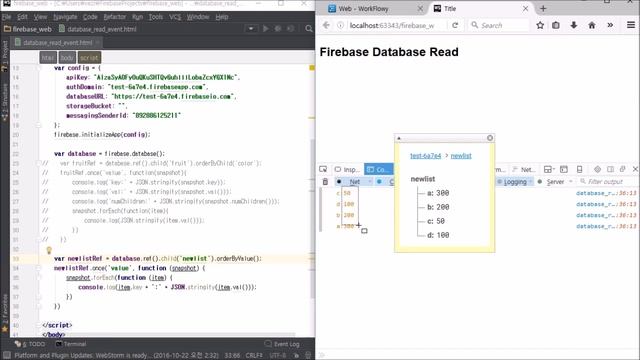Open the Project tool window stripe

coord(4,57)
